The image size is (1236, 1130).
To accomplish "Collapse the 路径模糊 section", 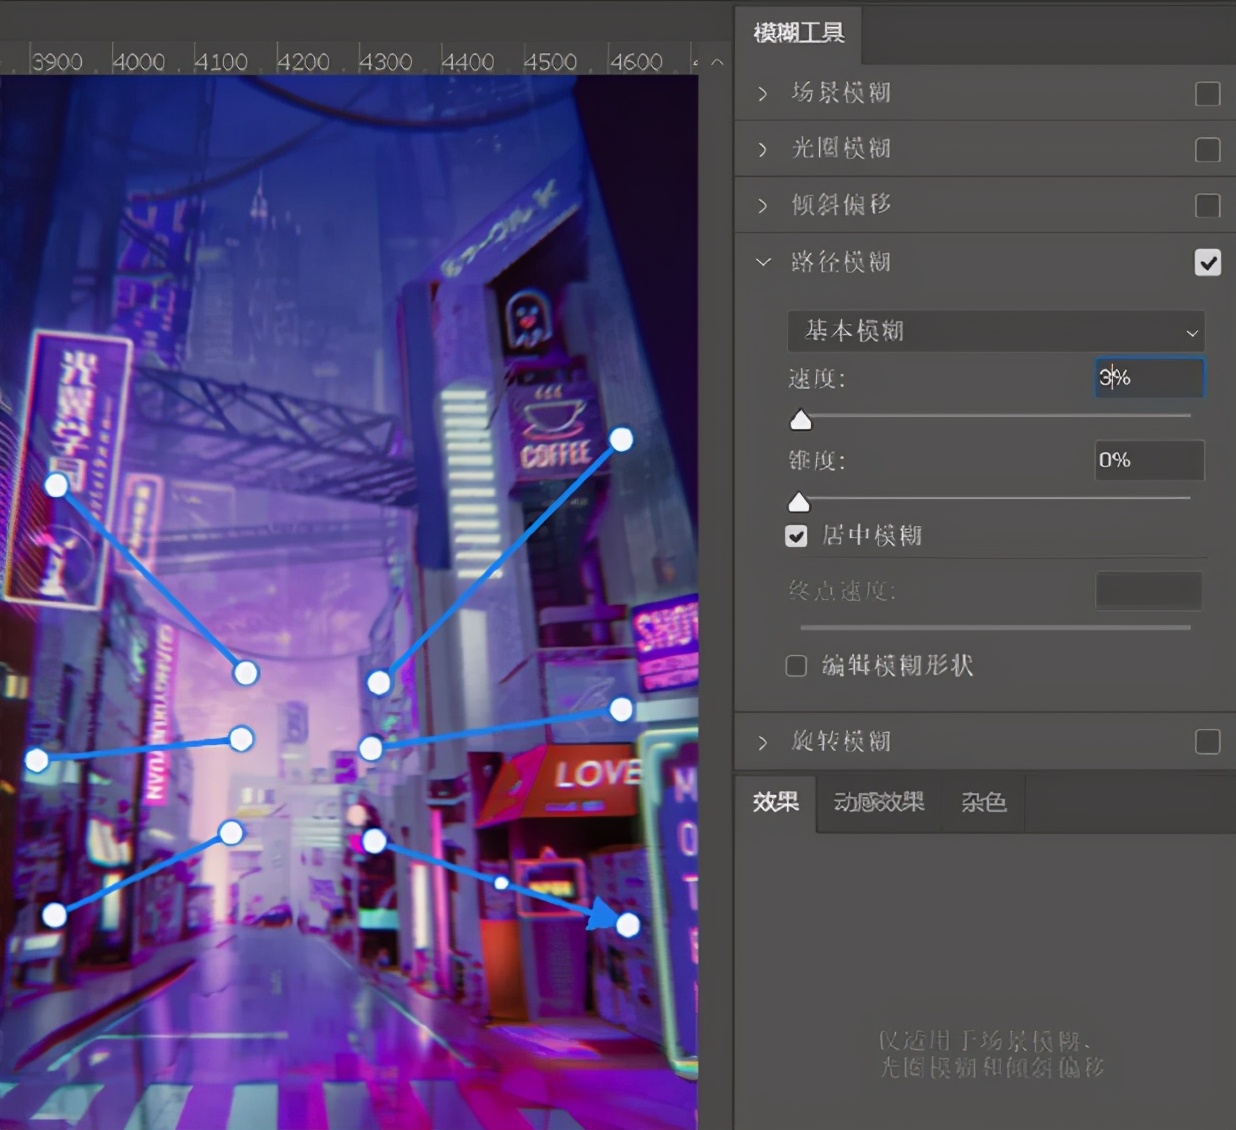I will point(763,262).
